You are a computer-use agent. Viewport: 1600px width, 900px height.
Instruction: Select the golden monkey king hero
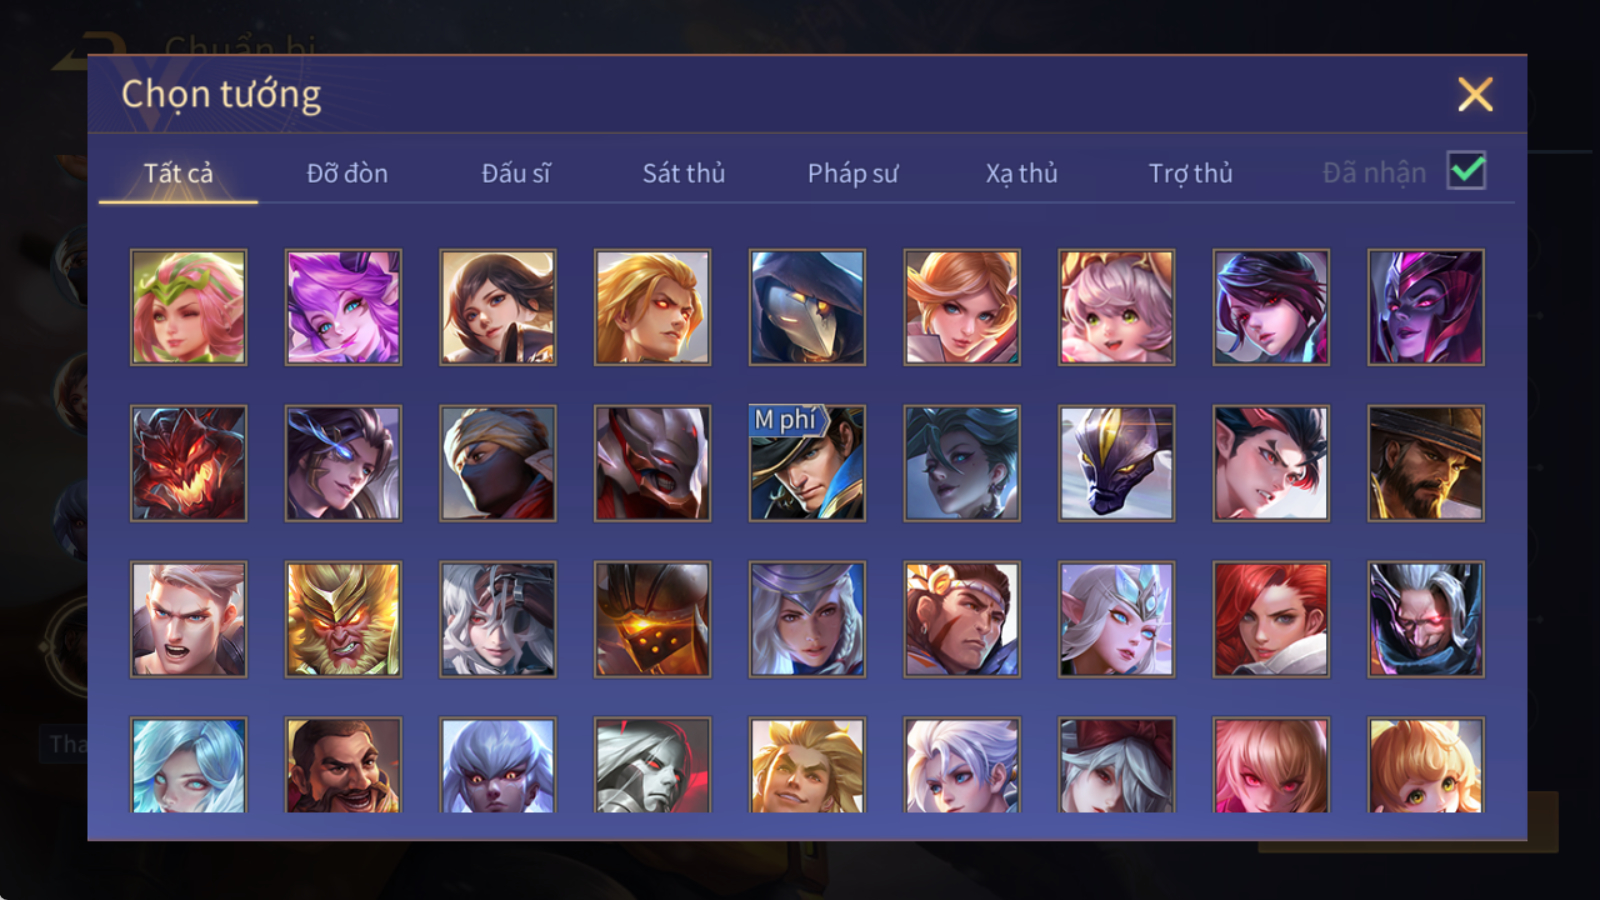[343, 619]
